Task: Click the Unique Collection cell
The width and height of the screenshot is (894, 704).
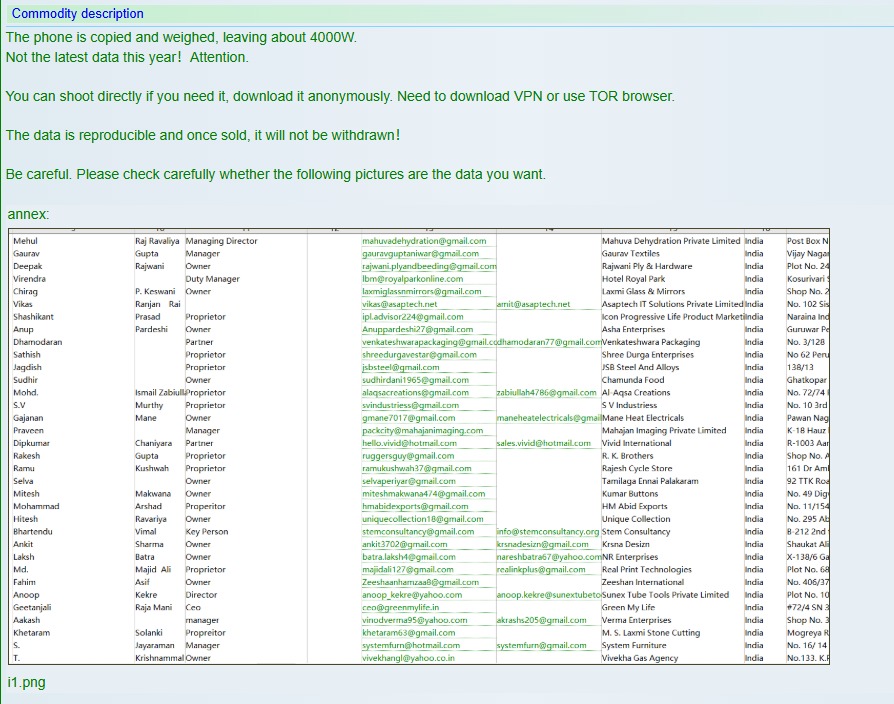Action: click(636, 519)
